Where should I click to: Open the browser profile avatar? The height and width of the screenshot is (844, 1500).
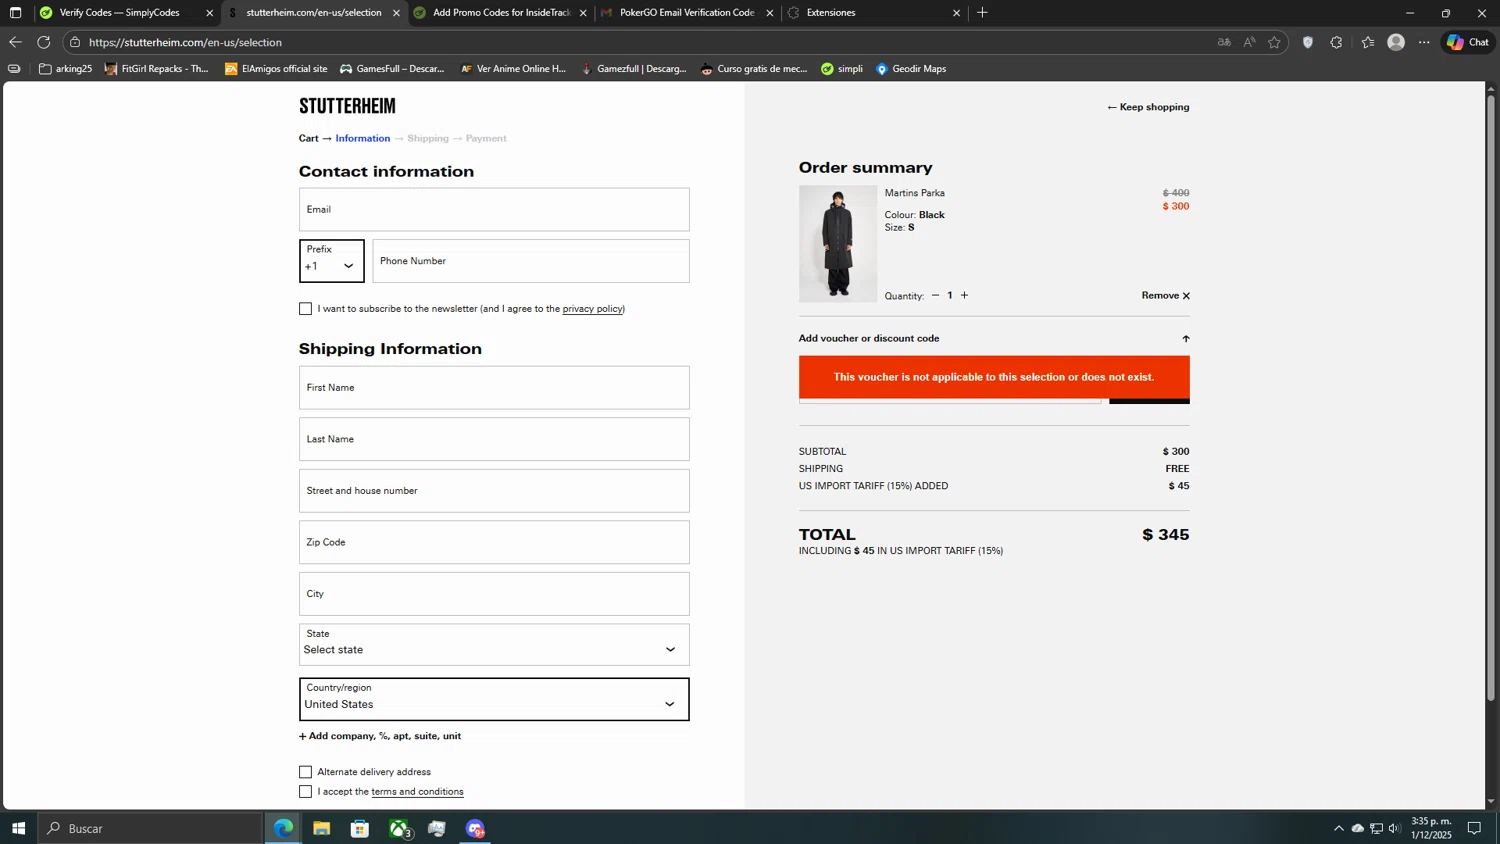click(x=1396, y=42)
